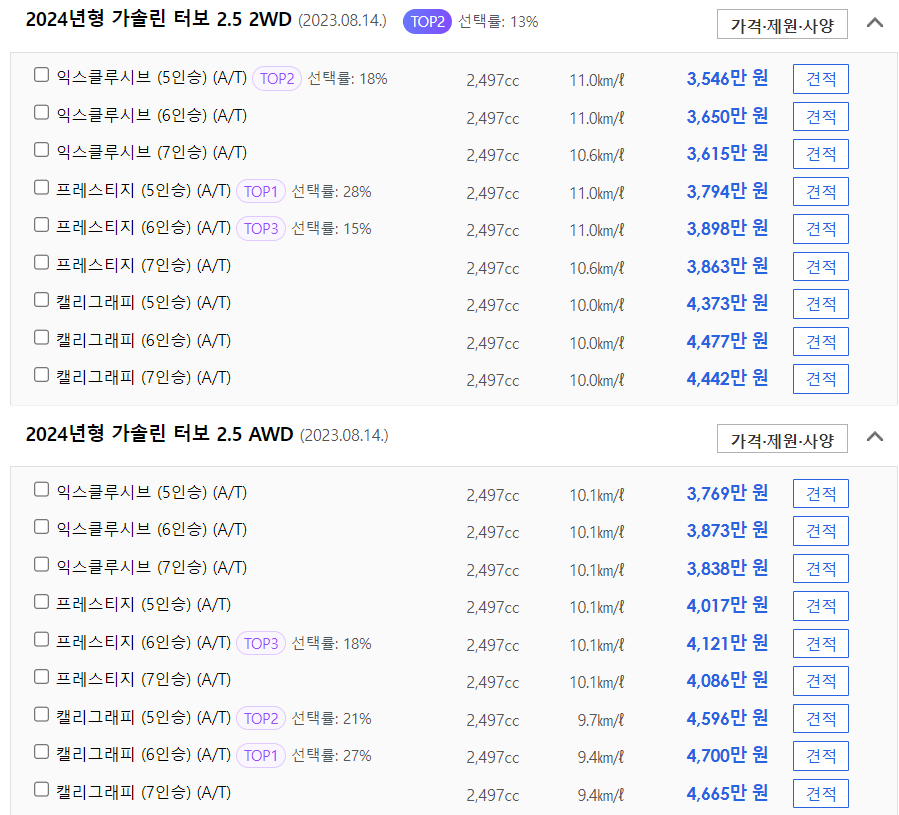Click TOP2 badge on 2WD 익스클루시브 (5인승)
899x815 pixels.
click(277, 79)
